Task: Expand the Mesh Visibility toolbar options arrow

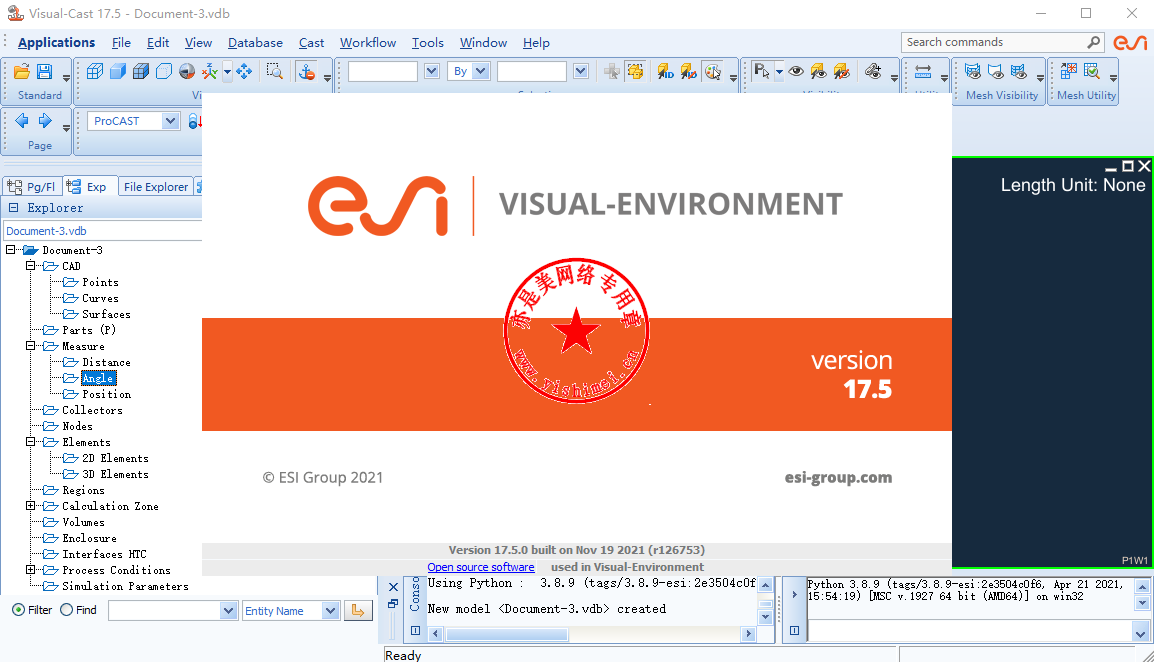Action: tap(1040, 77)
